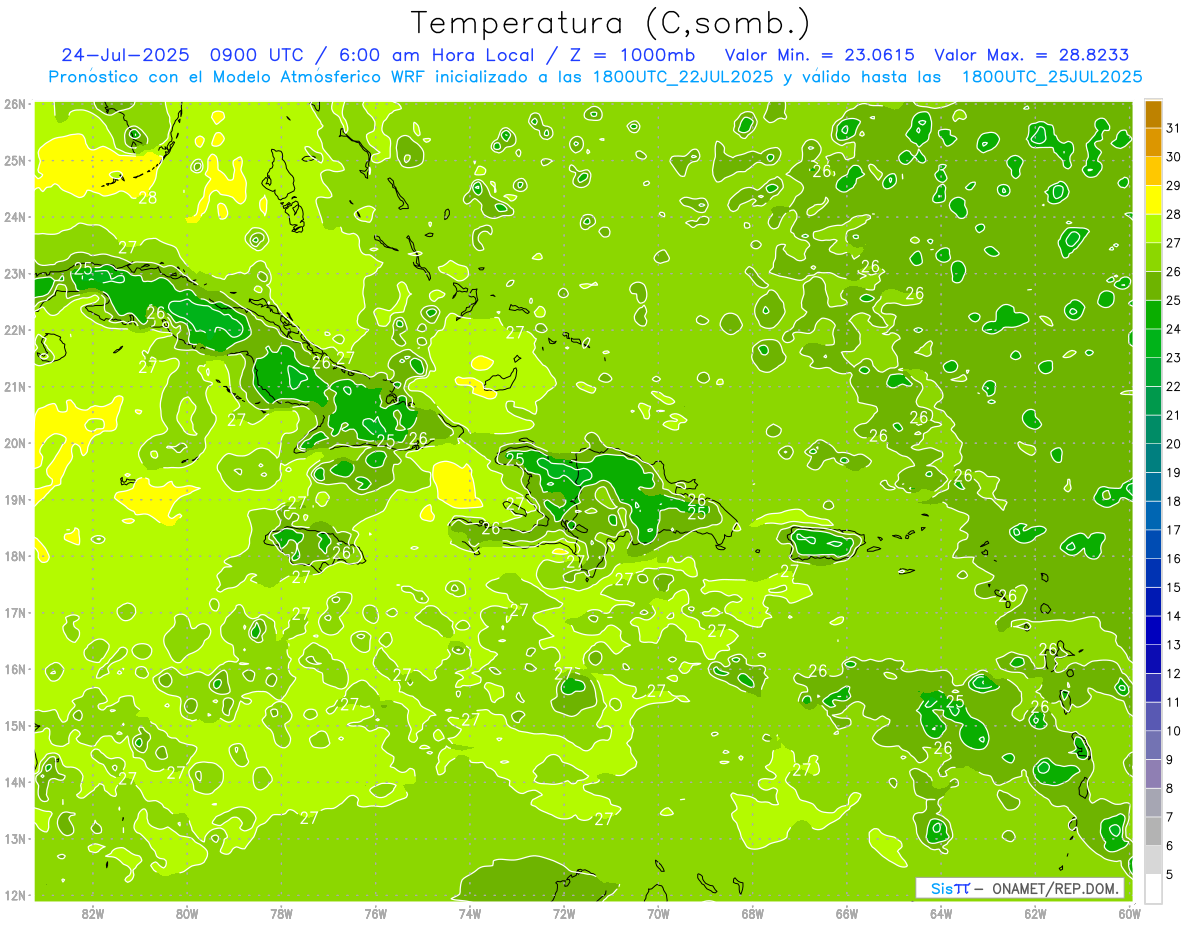The width and height of the screenshot is (1200, 927).
Task: Select the date "24-Jul-2025" in header
Action: (125, 54)
